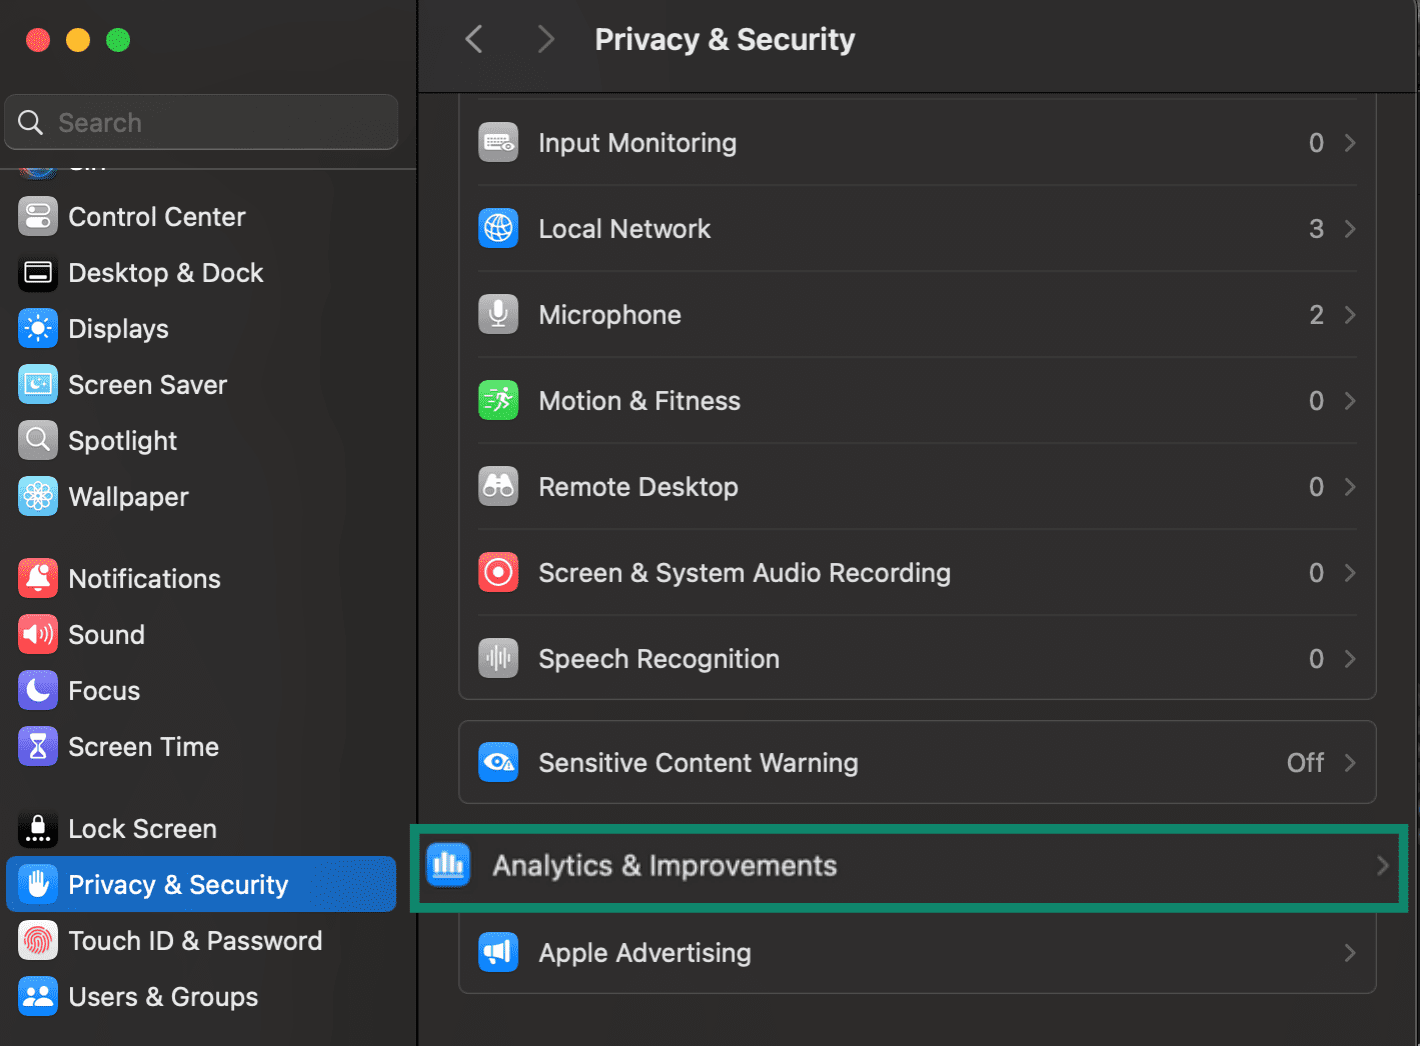Open the Input Monitoring keyboard icon
This screenshot has width=1420, height=1046.
pos(498,142)
